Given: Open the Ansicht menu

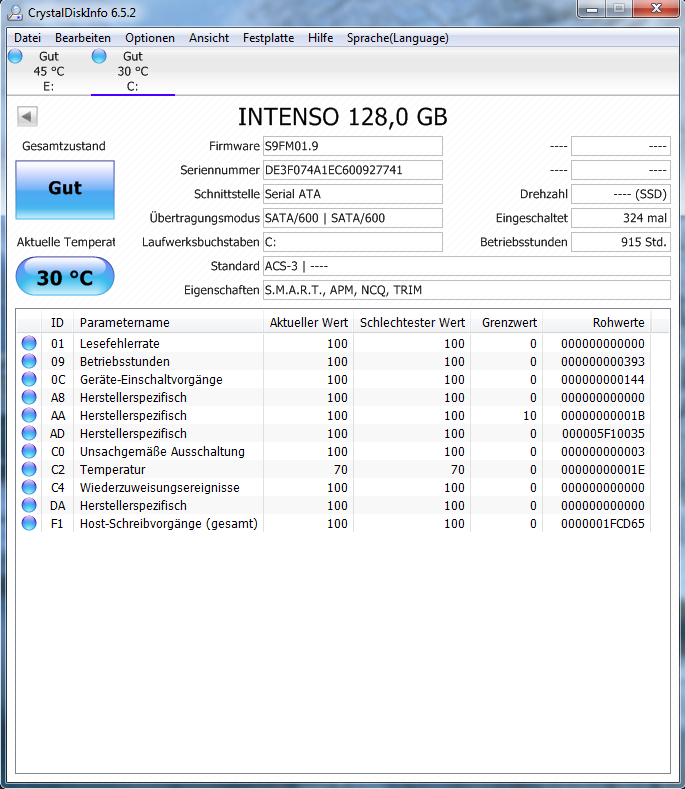Looking at the screenshot, I should click(209, 38).
